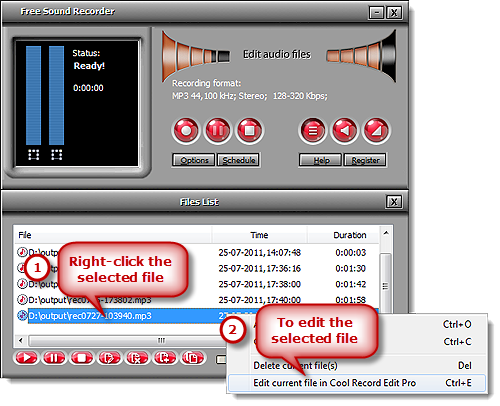Click the left blue level meter bar
Image resolution: width=500 pixels, height=406 pixels.
point(33,96)
